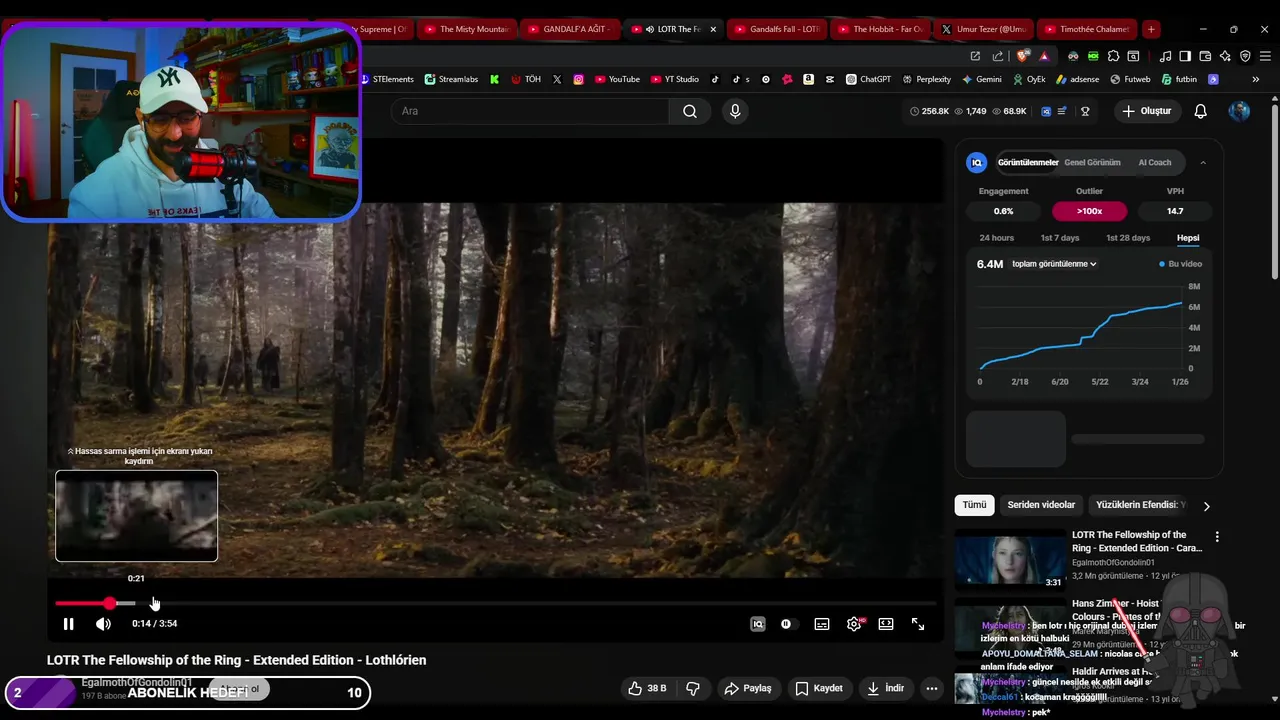Open the Streamlabs bookmark
This screenshot has height=720, width=1280.
pyautogui.click(x=451, y=79)
